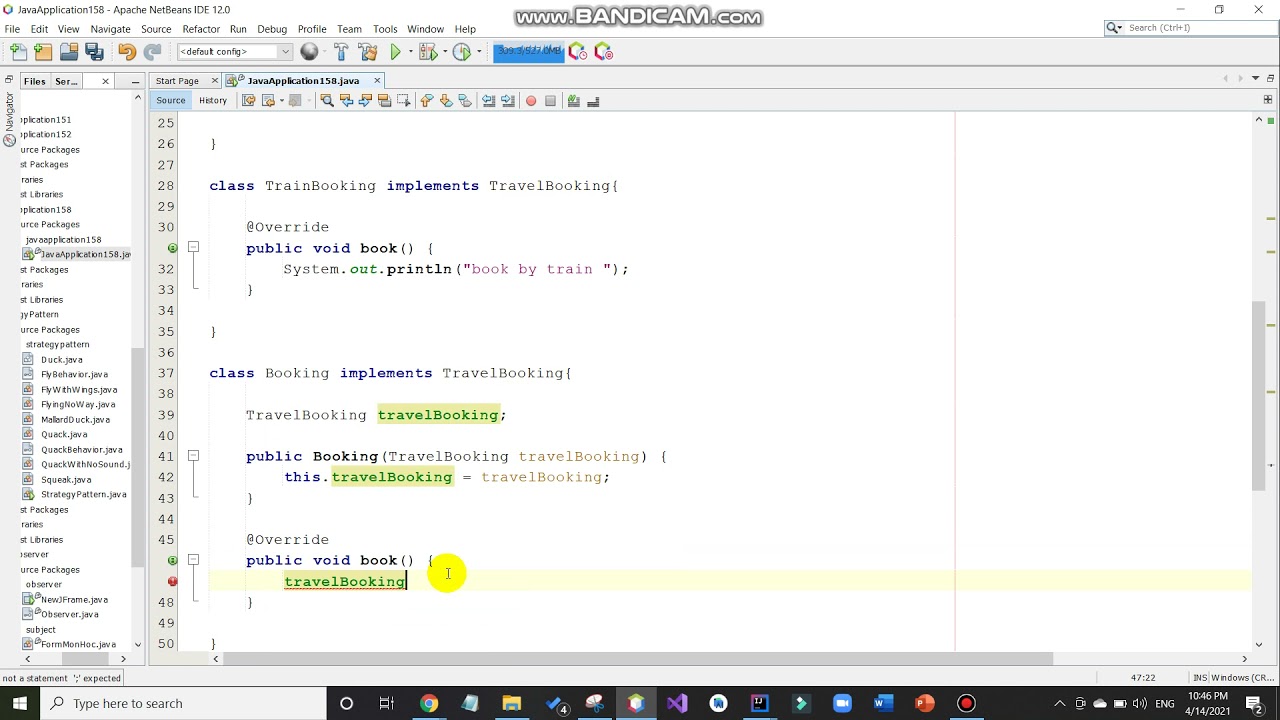Close the JavaApplication158.java tab
This screenshot has width=1280, height=720.
click(x=377, y=80)
